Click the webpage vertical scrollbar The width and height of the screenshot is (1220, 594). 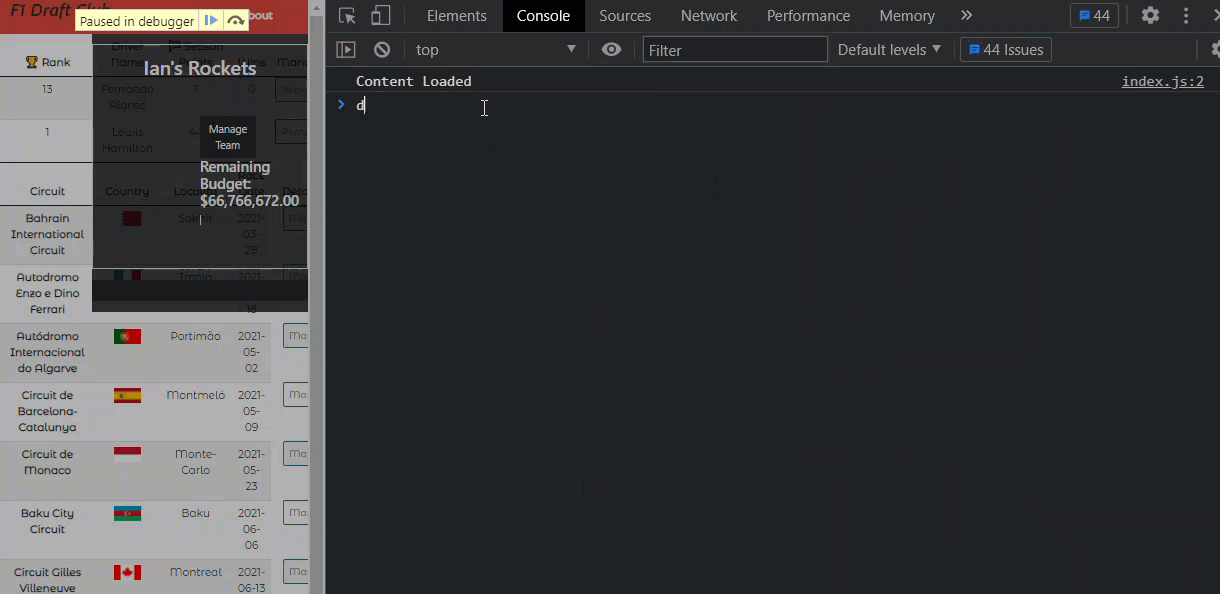(315, 297)
